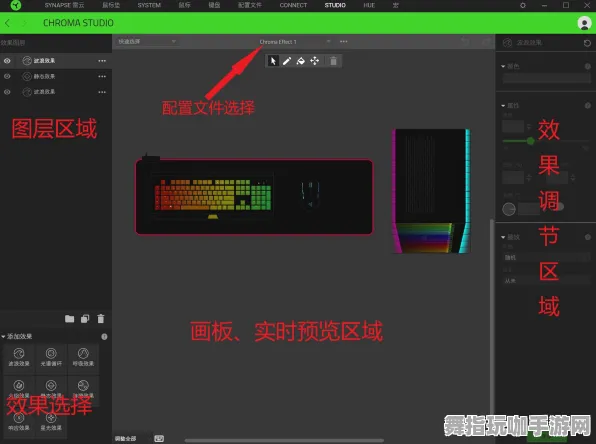596x444 pixels.
Task: Select the PC case device on the canvas
Action: (x=431, y=191)
